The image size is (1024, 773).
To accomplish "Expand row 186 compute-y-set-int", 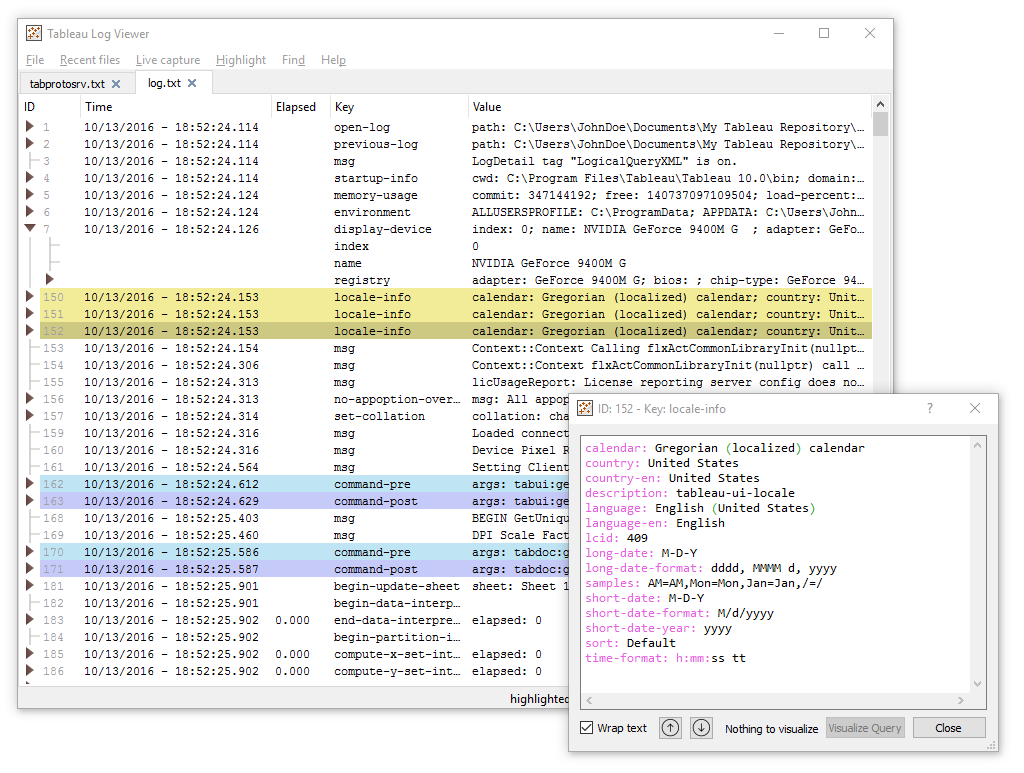I will [x=29, y=670].
